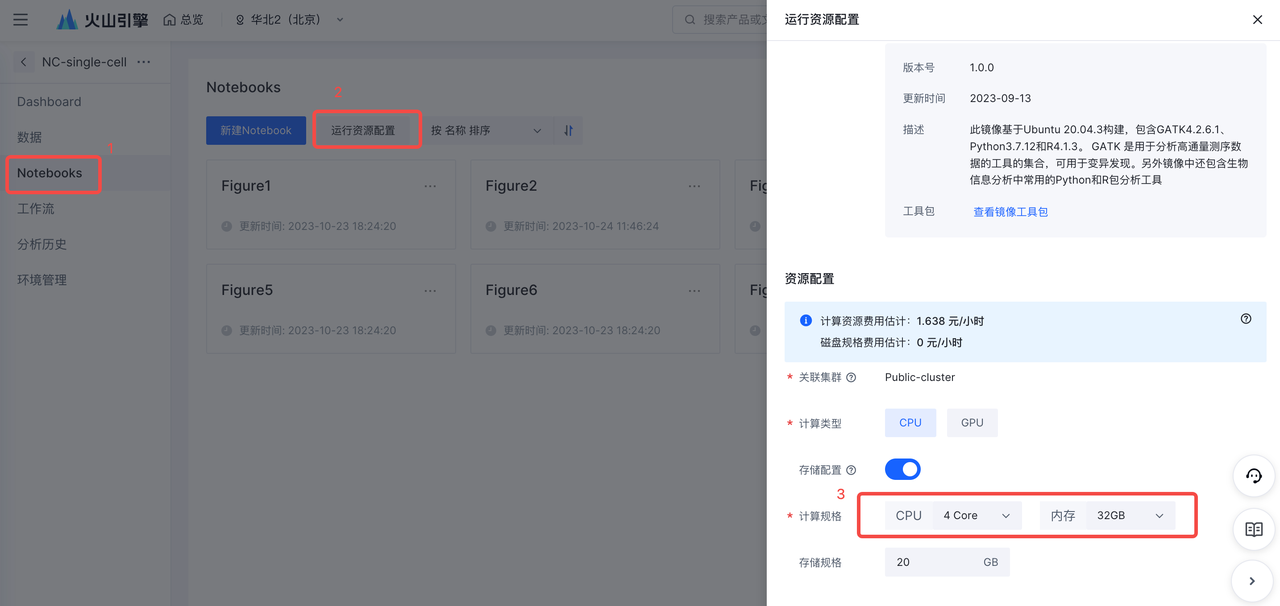Open the Figure5 notebook card

tap(330, 308)
